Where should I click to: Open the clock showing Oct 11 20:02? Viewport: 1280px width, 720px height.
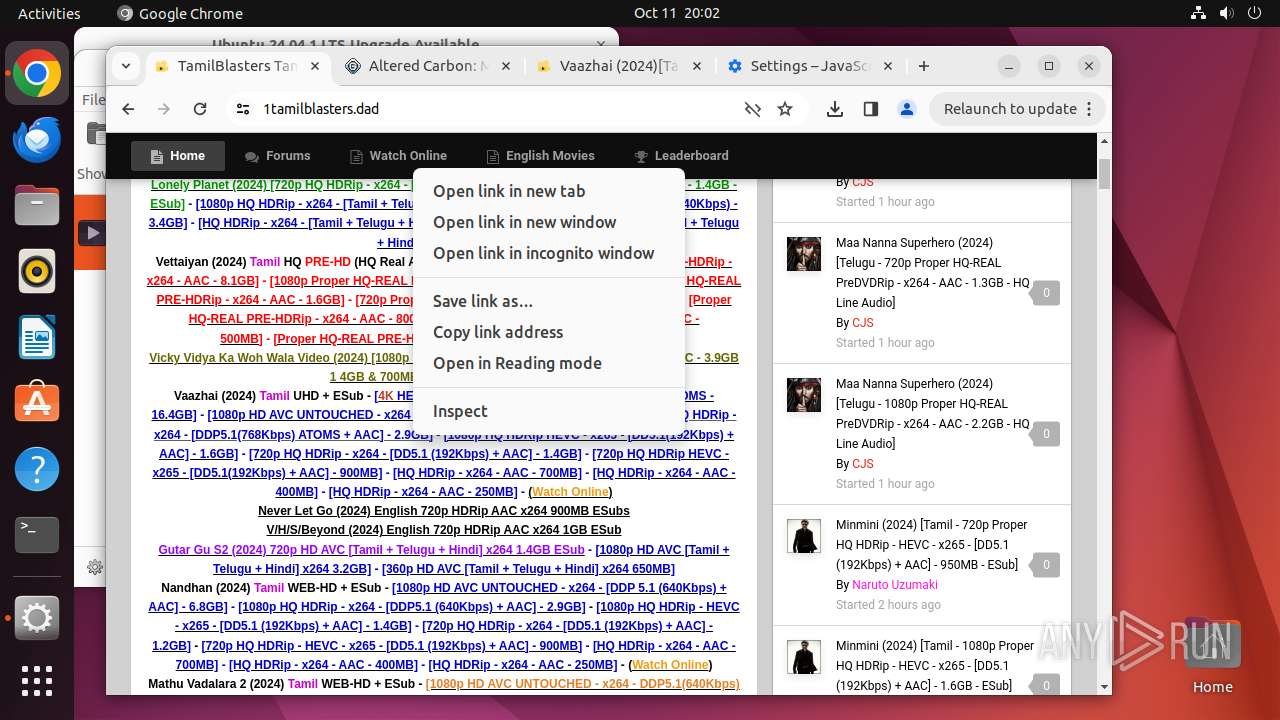point(676,13)
